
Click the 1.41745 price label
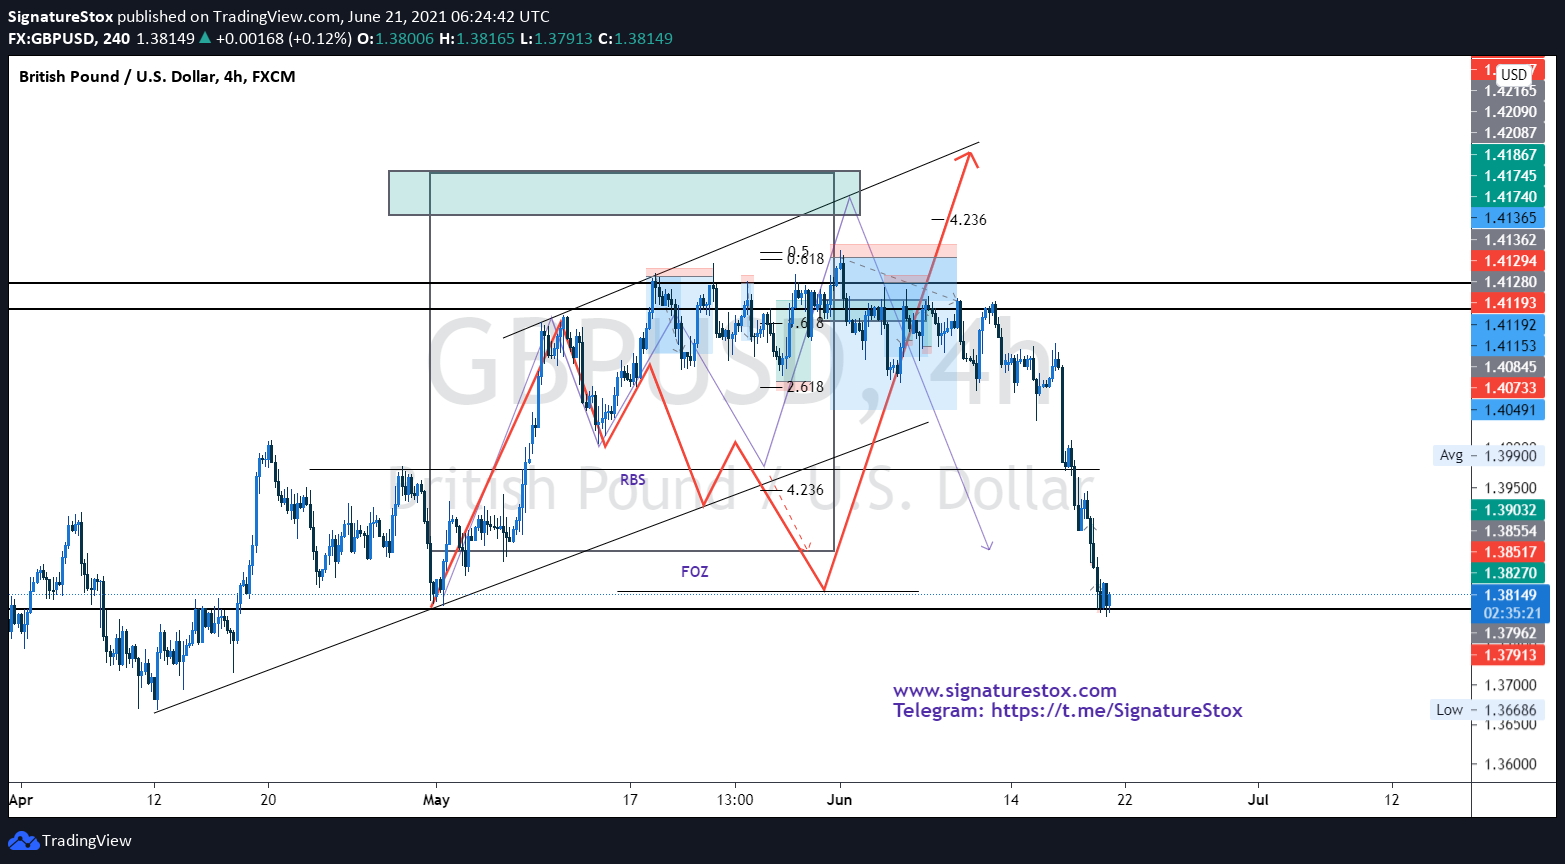[x=1510, y=176]
